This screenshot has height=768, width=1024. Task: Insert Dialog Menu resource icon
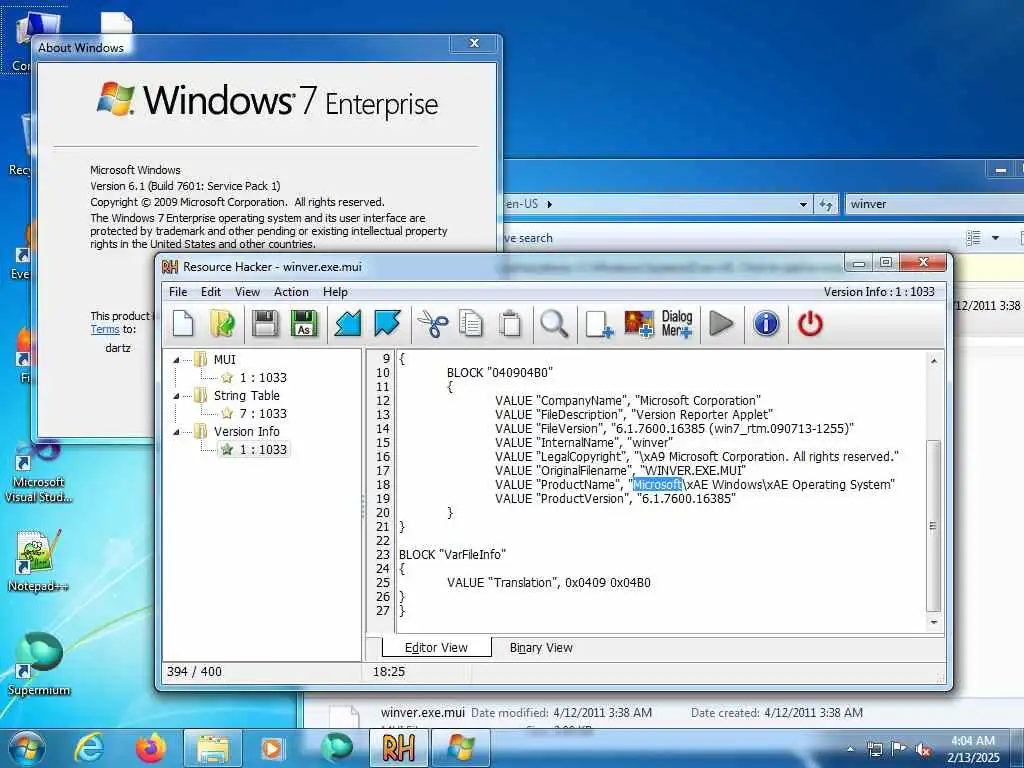677,323
